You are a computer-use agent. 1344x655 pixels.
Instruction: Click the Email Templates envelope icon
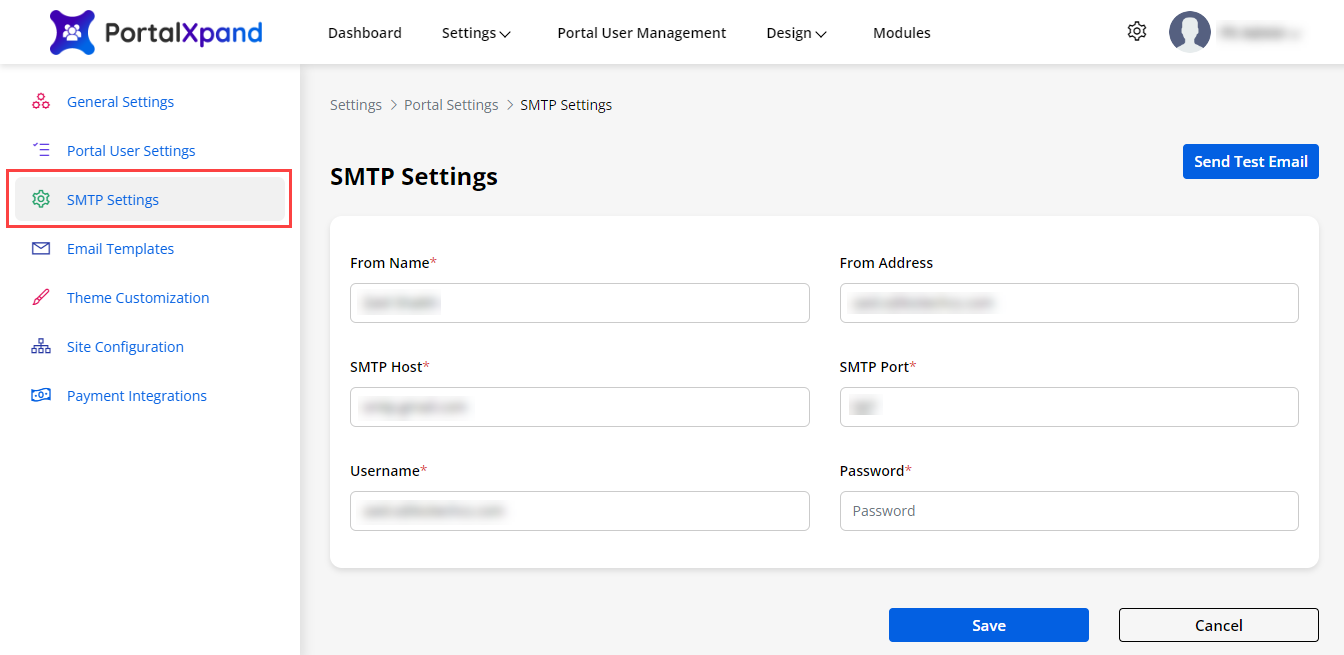[41, 248]
